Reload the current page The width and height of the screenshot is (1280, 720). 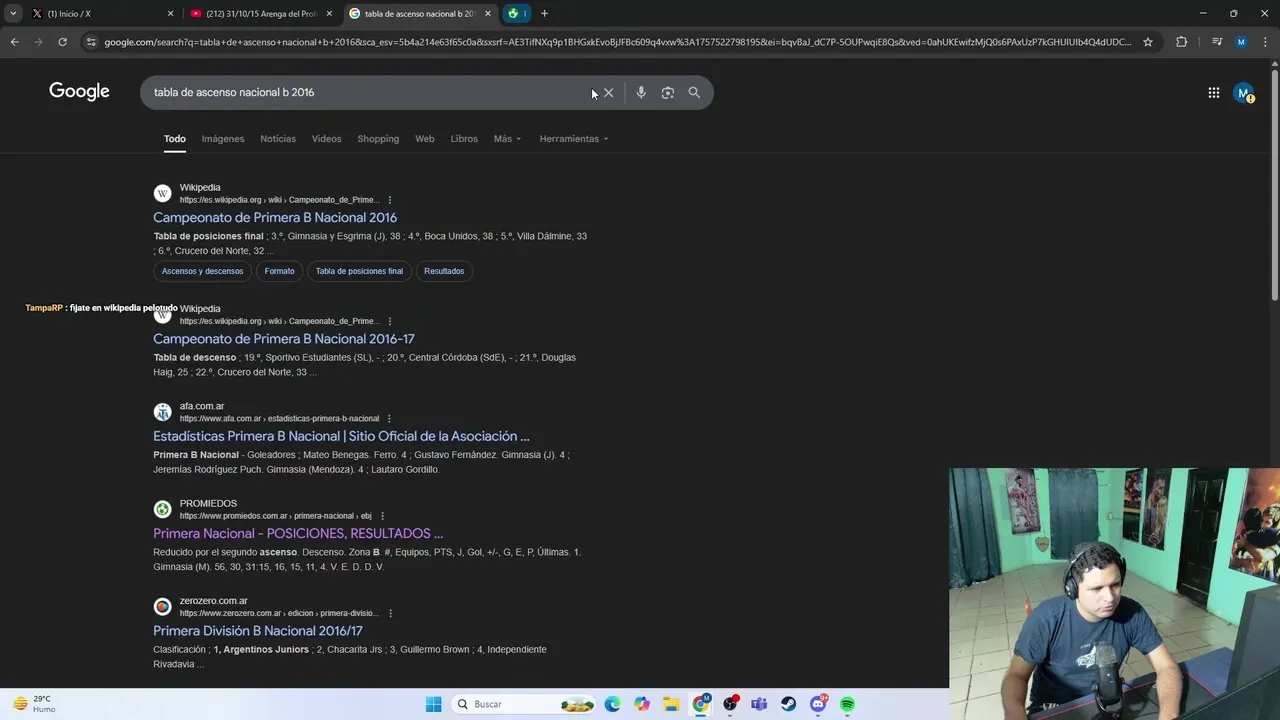coord(62,42)
